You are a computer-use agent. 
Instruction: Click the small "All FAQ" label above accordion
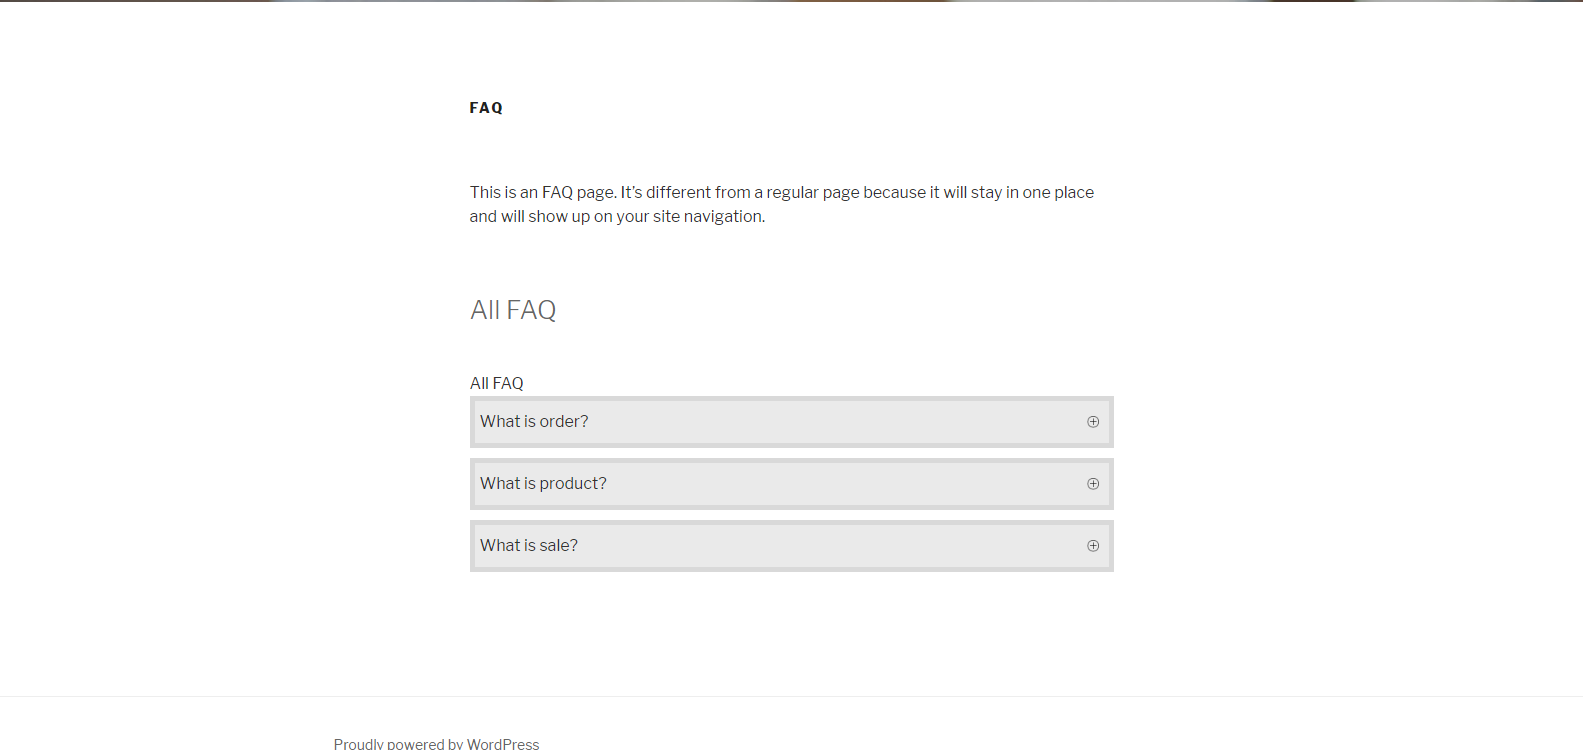point(497,383)
